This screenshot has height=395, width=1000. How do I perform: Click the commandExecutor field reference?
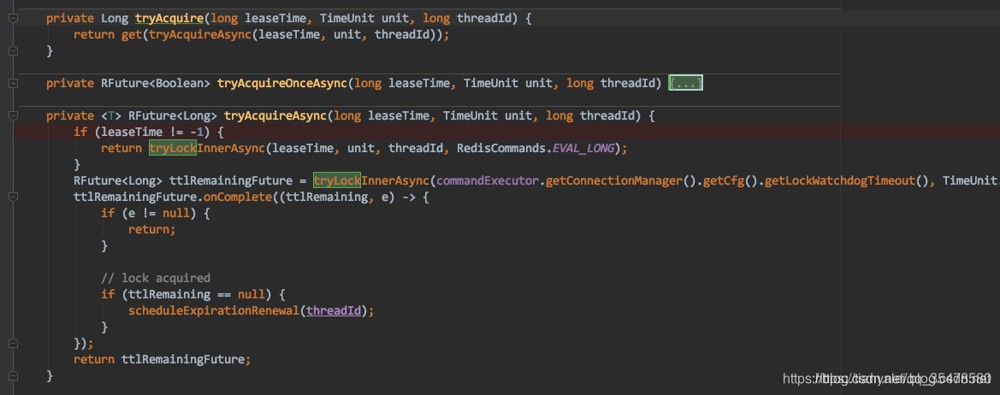pos(489,181)
